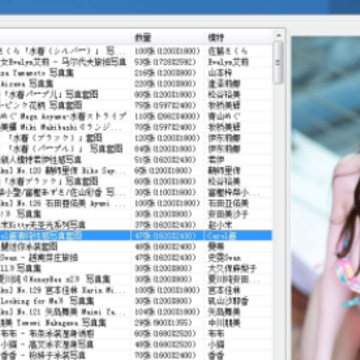Select the model cell Evelyn艾莉

coord(228,62)
